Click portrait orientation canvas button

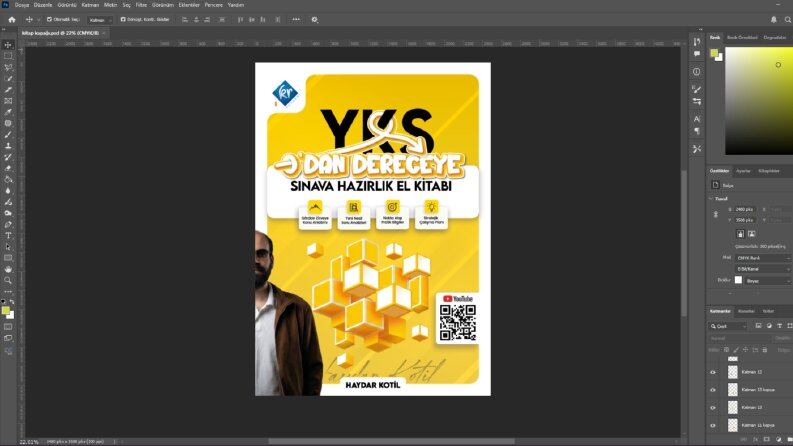click(x=740, y=234)
